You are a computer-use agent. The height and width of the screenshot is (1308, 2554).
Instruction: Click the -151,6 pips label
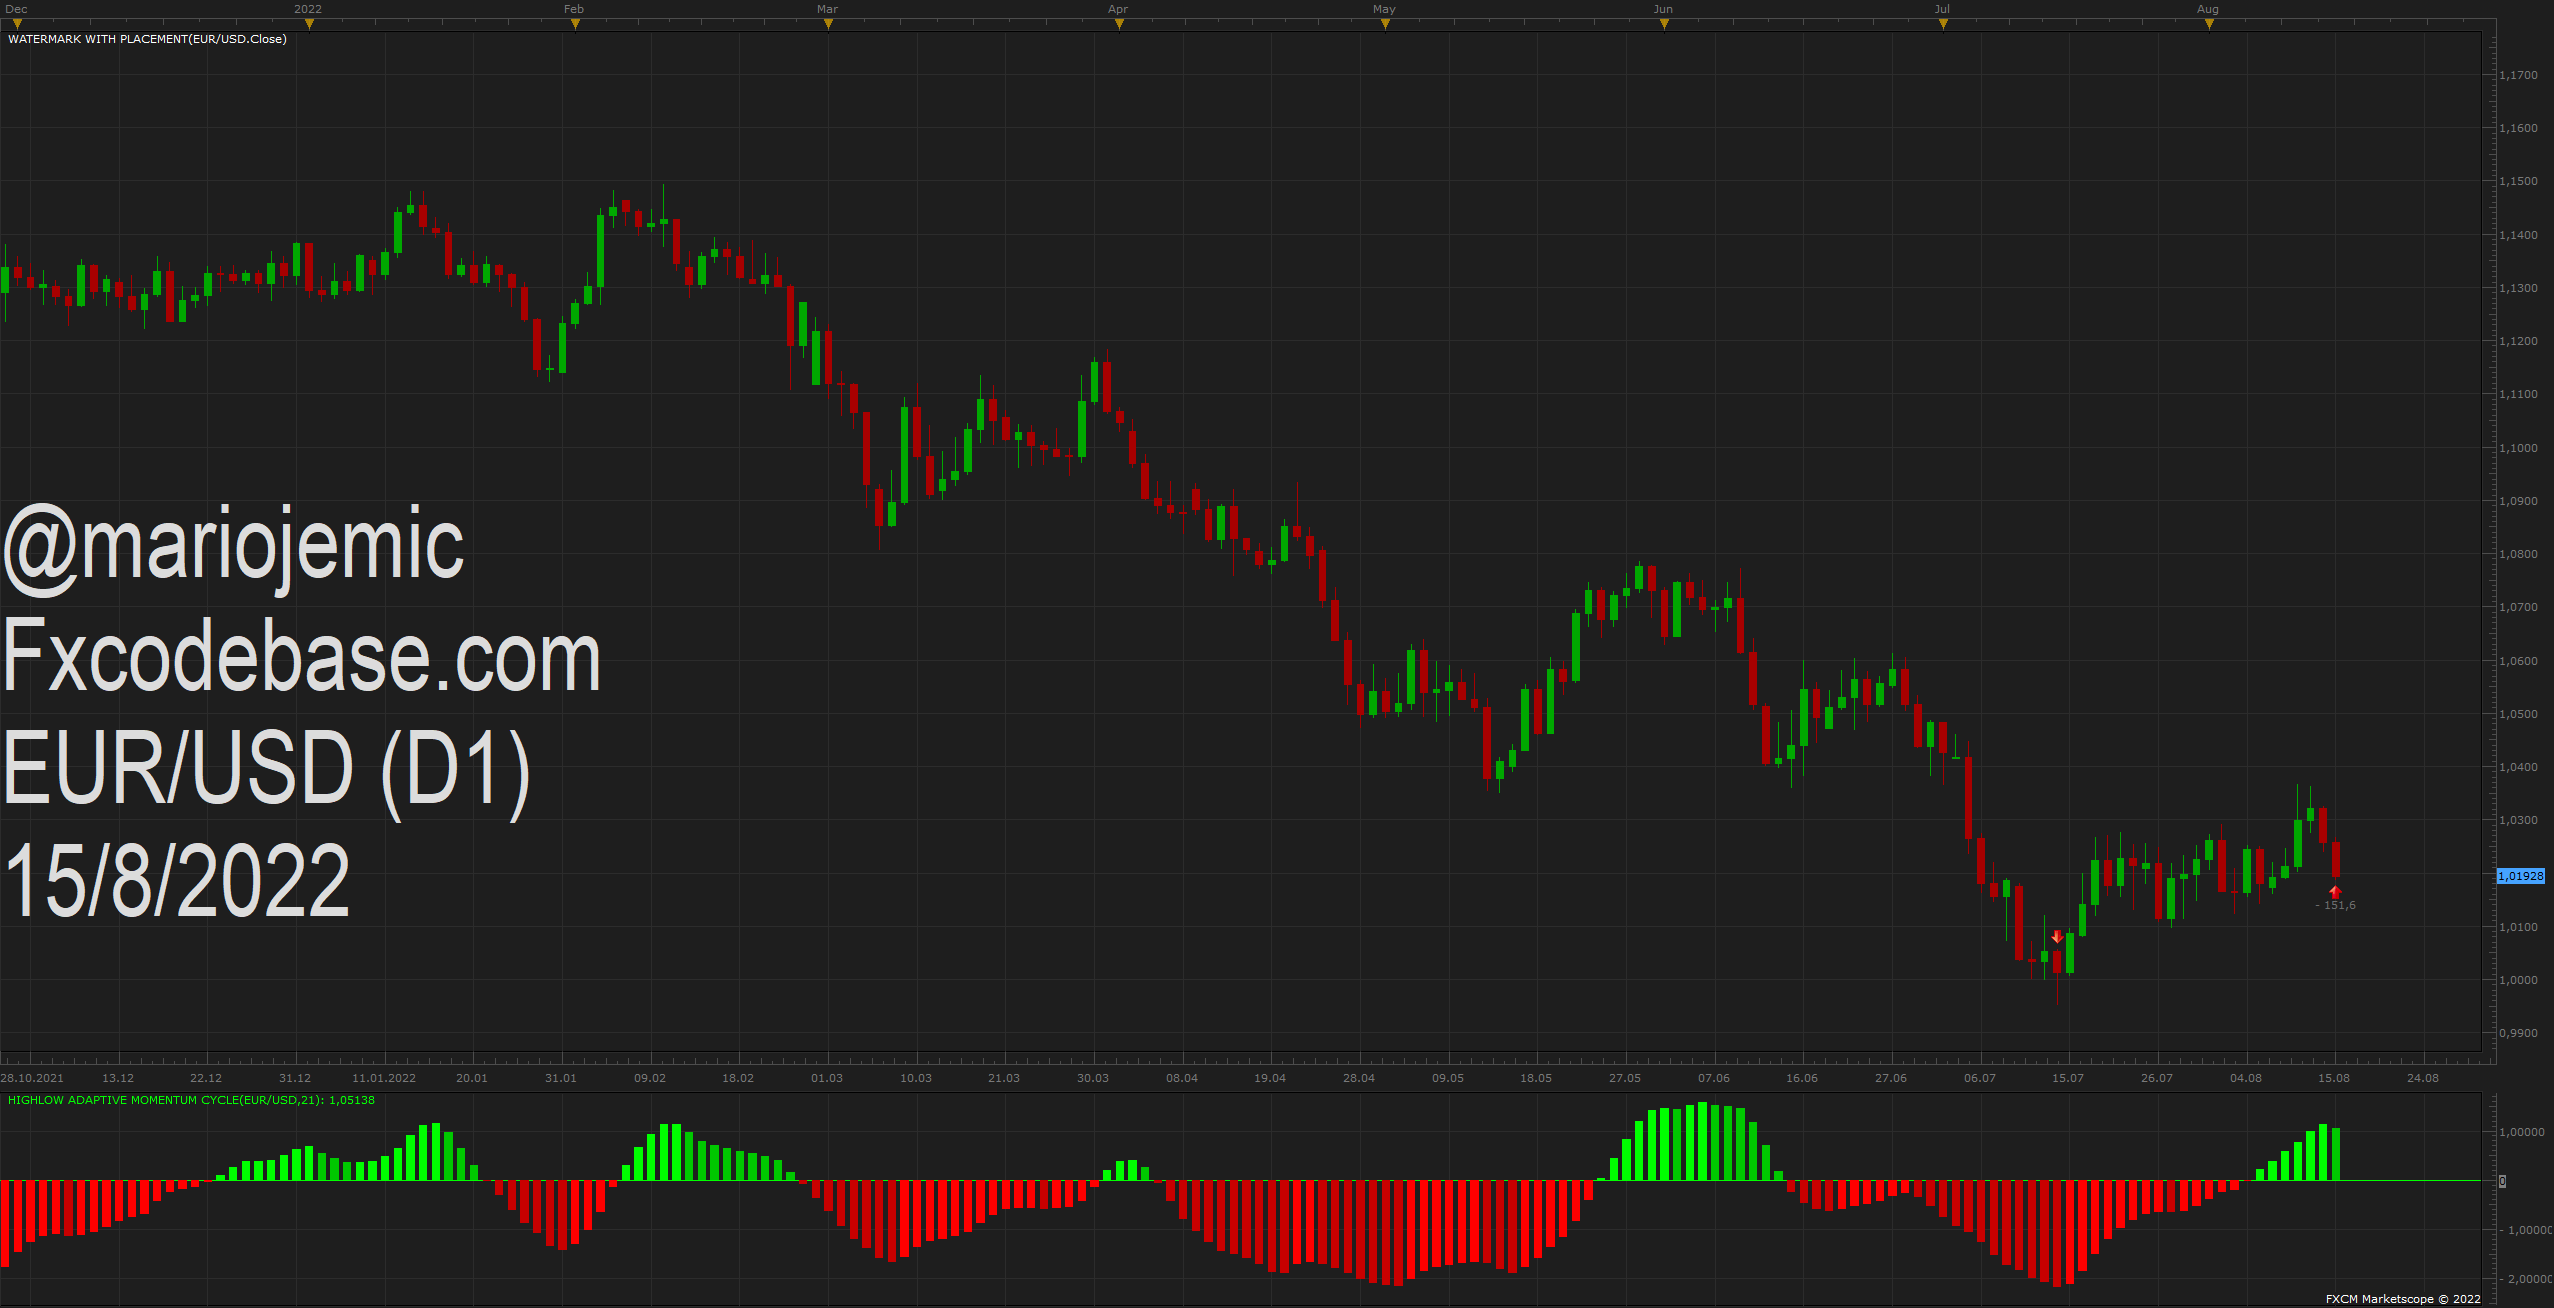pyautogui.click(x=2335, y=905)
